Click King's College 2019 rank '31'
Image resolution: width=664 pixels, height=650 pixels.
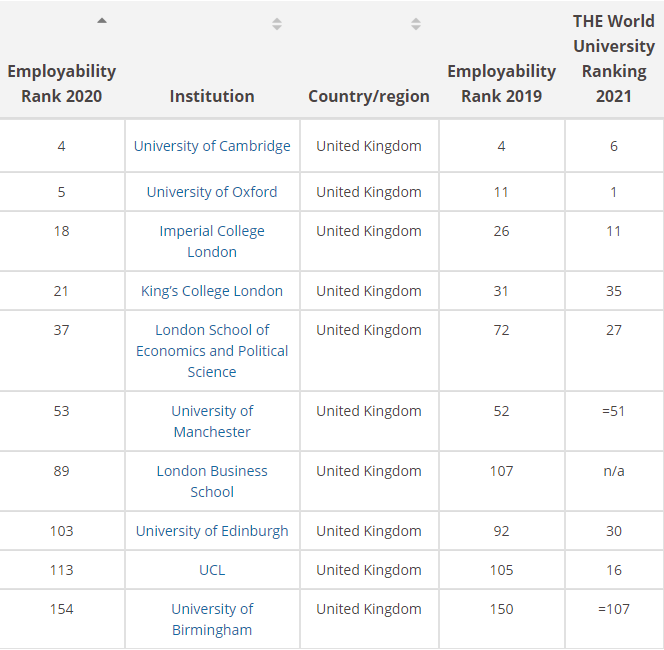(x=501, y=291)
